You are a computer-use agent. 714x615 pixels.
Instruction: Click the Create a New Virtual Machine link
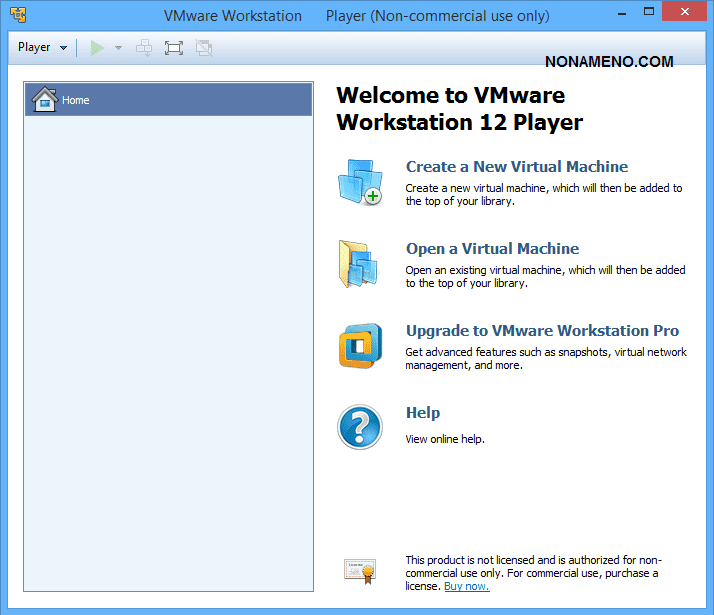[516, 167]
